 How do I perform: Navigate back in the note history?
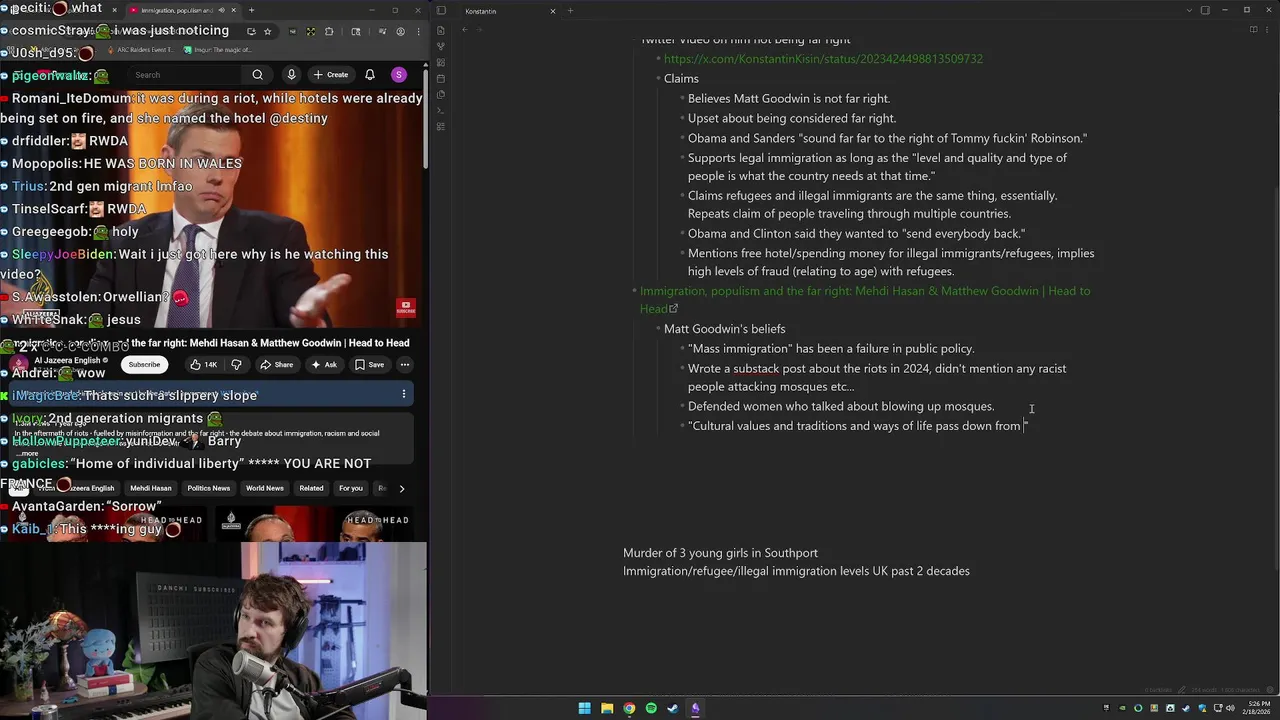pos(464,30)
